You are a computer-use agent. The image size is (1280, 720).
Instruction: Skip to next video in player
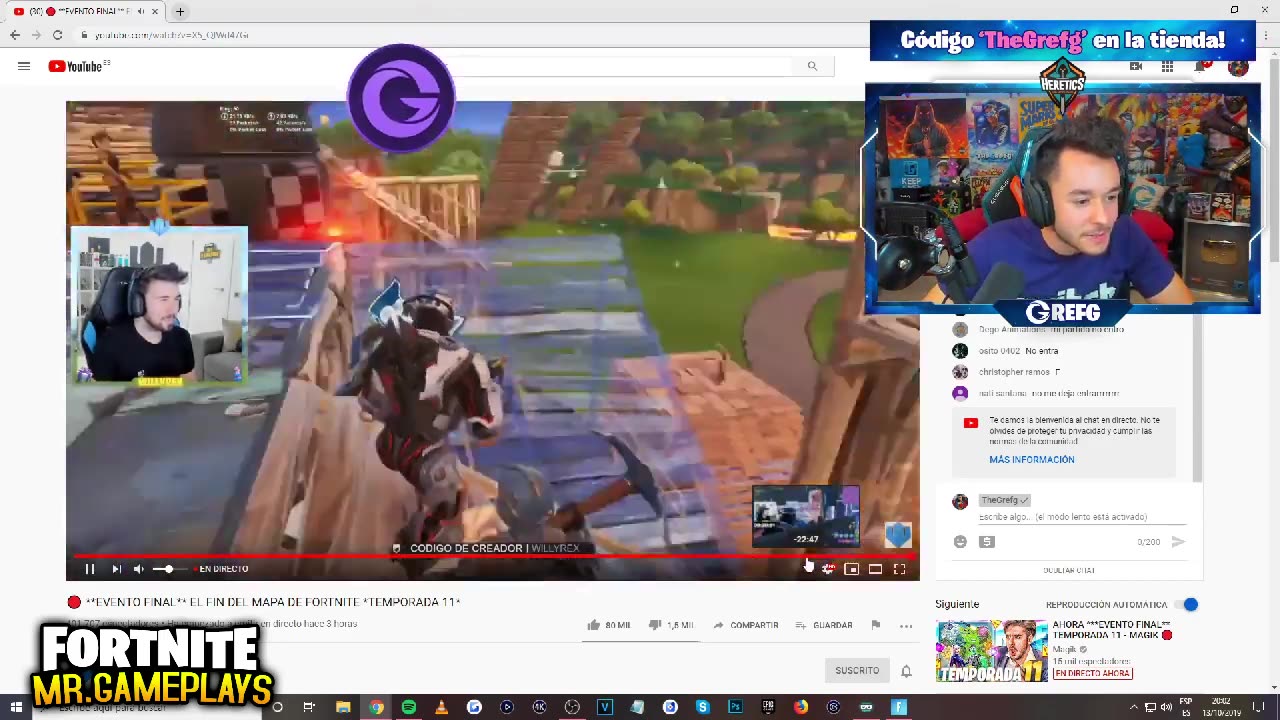pos(116,569)
